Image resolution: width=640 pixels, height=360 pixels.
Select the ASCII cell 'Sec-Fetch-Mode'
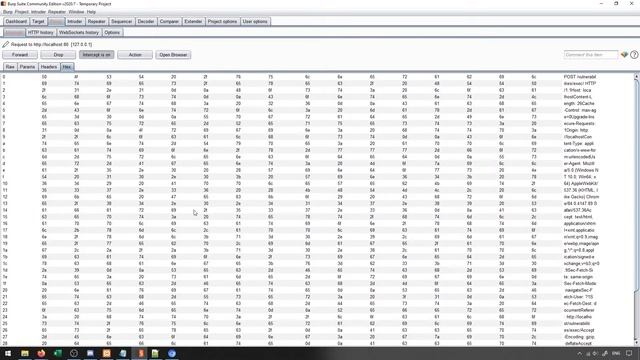point(580,283)
